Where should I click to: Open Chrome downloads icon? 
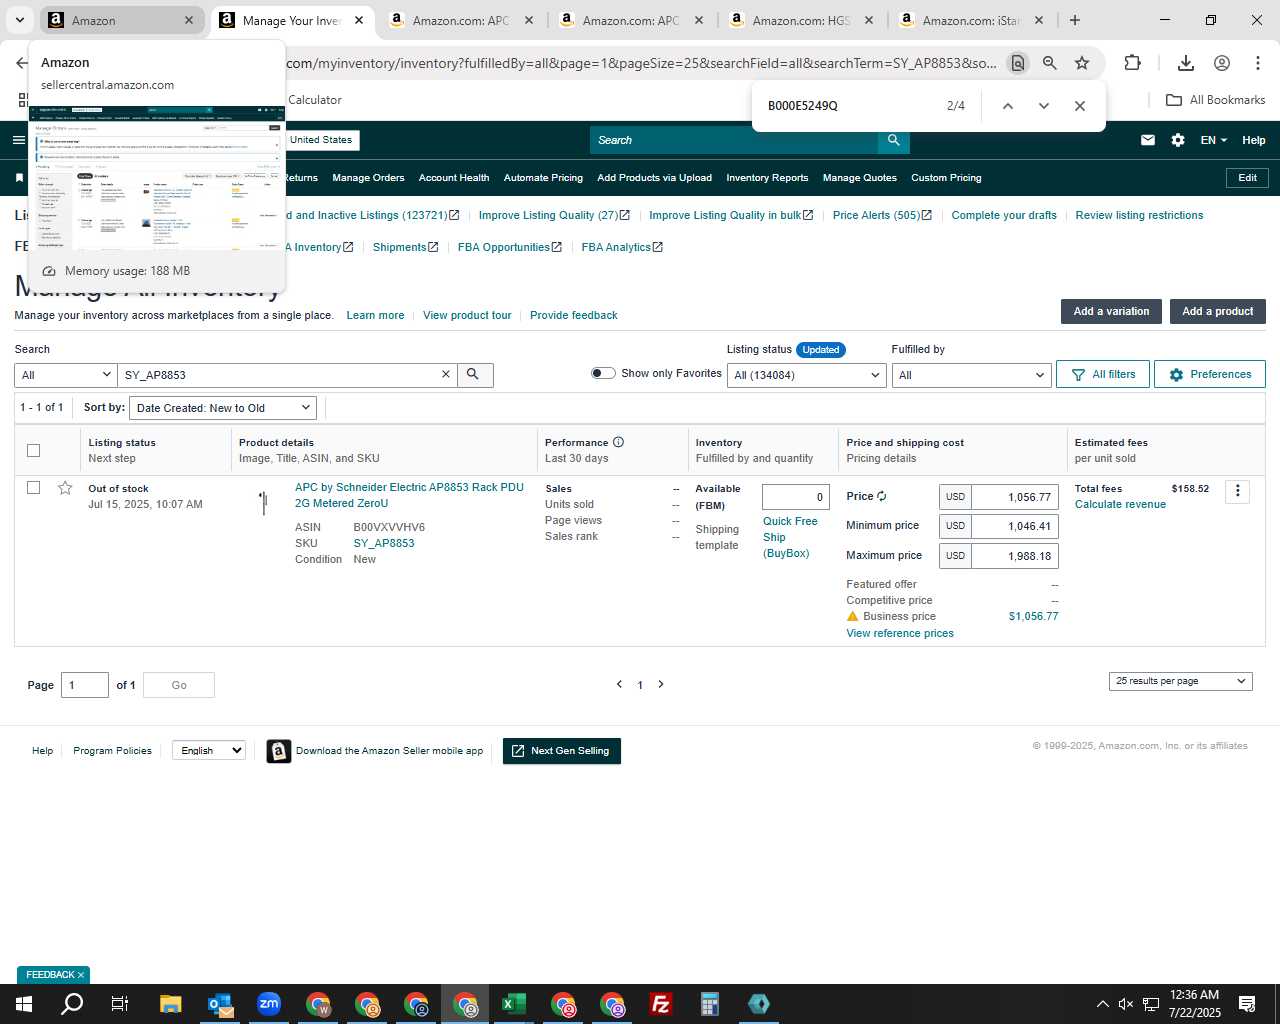(1186, 63)
